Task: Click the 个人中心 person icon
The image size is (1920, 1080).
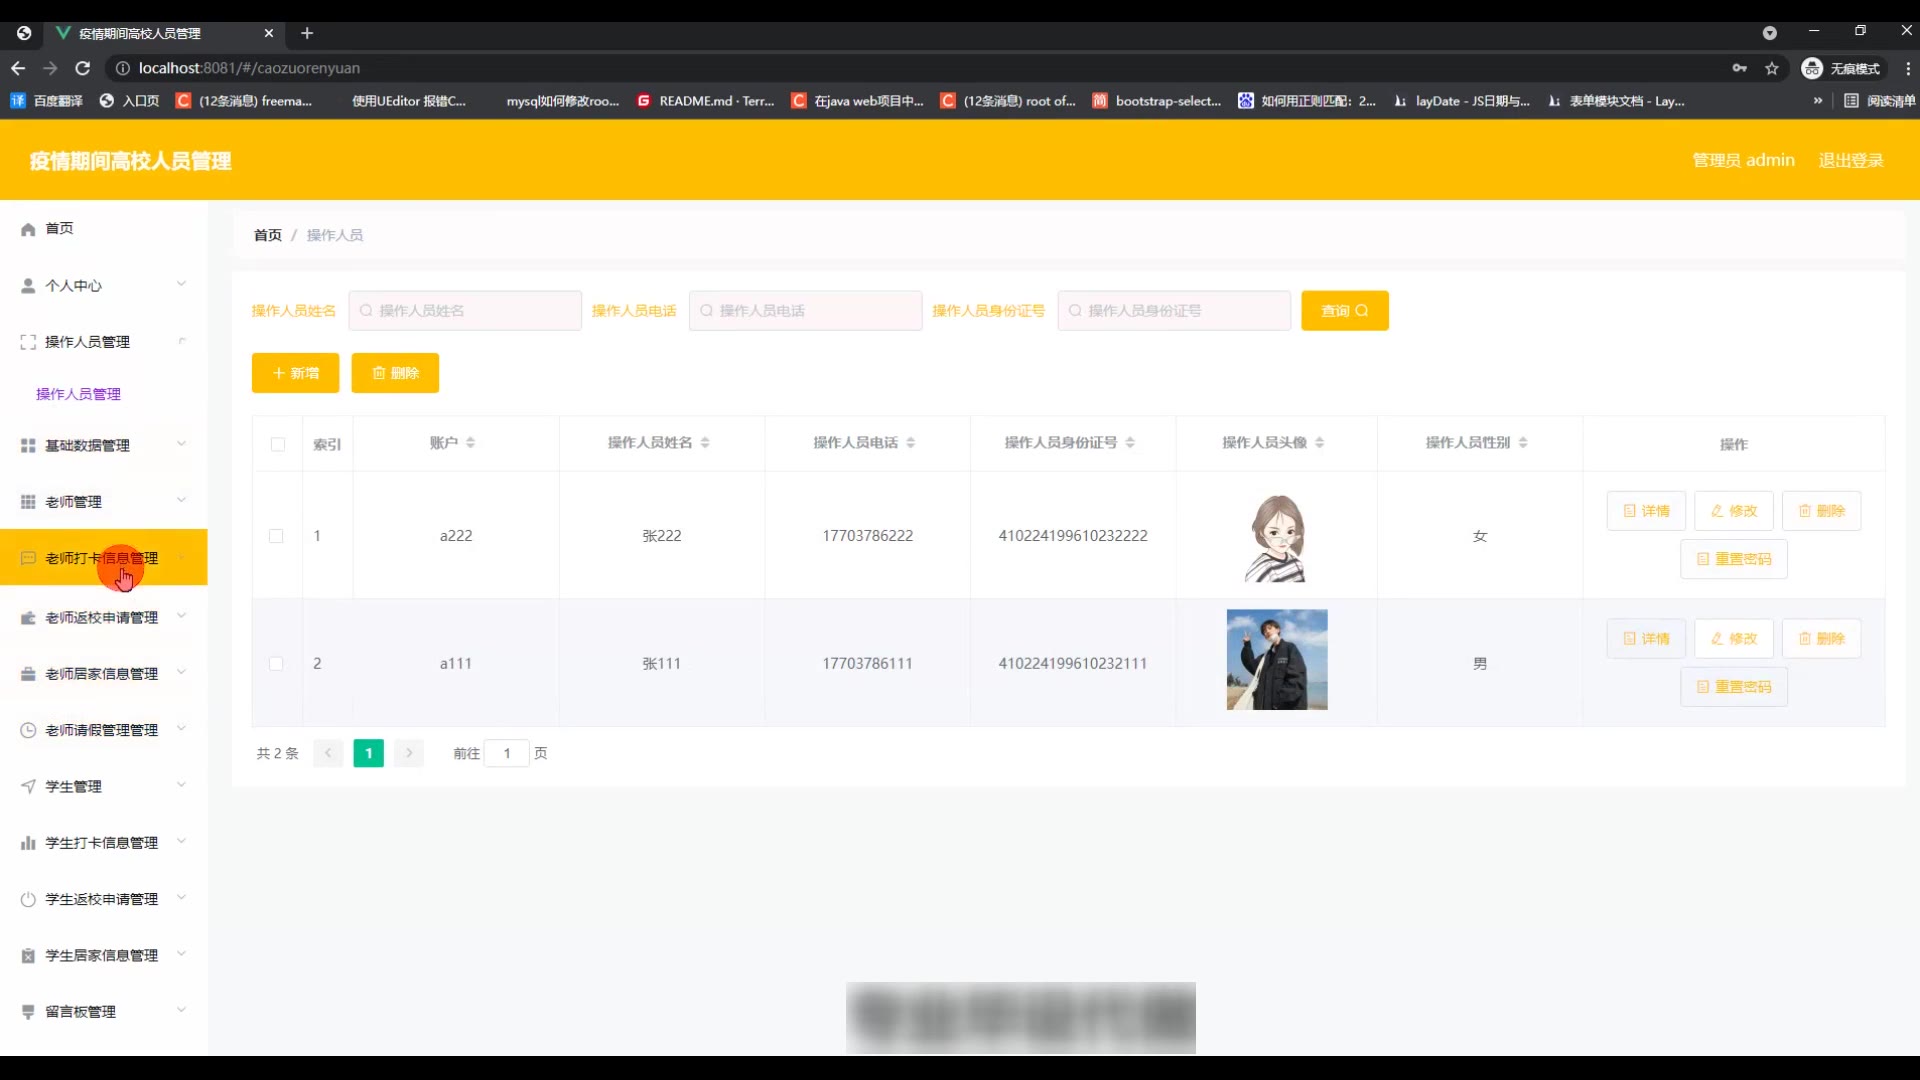Action: click(28, 286)
